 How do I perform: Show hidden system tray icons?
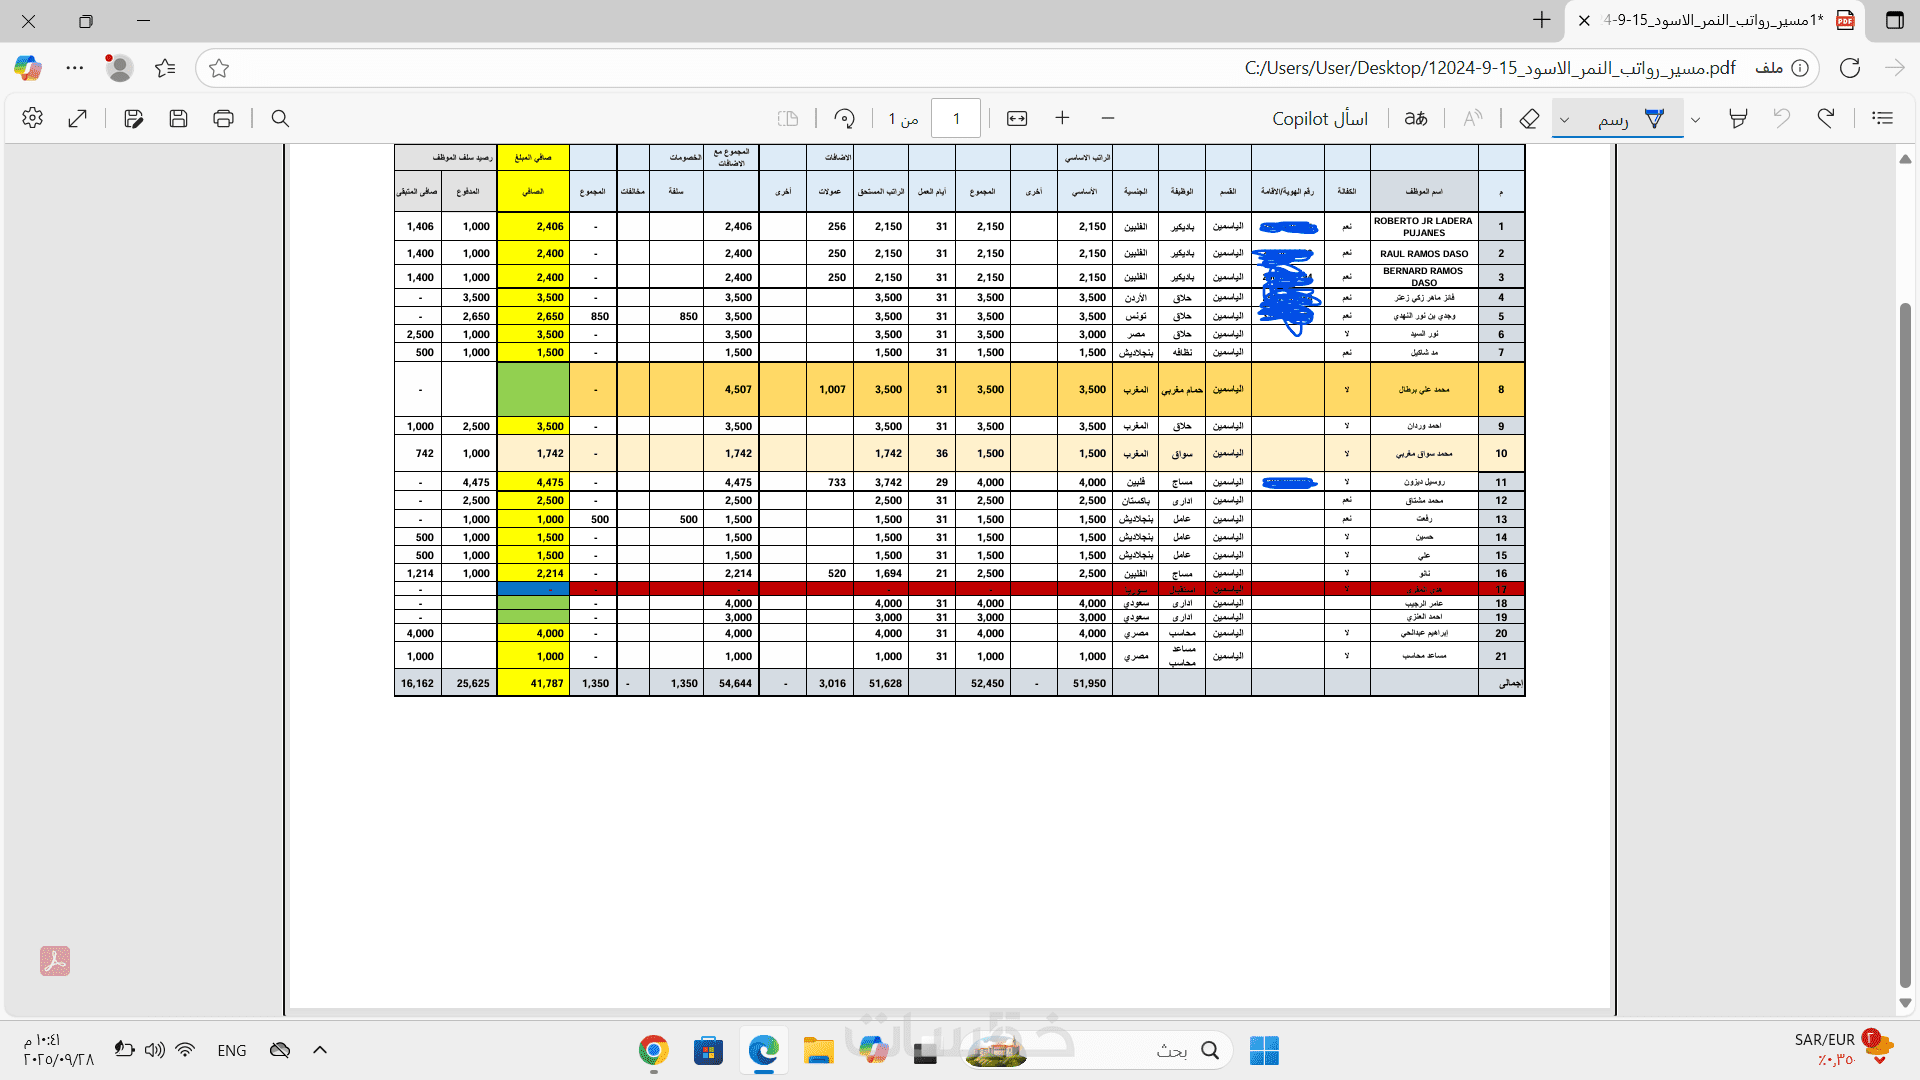tap(320, 1050)
